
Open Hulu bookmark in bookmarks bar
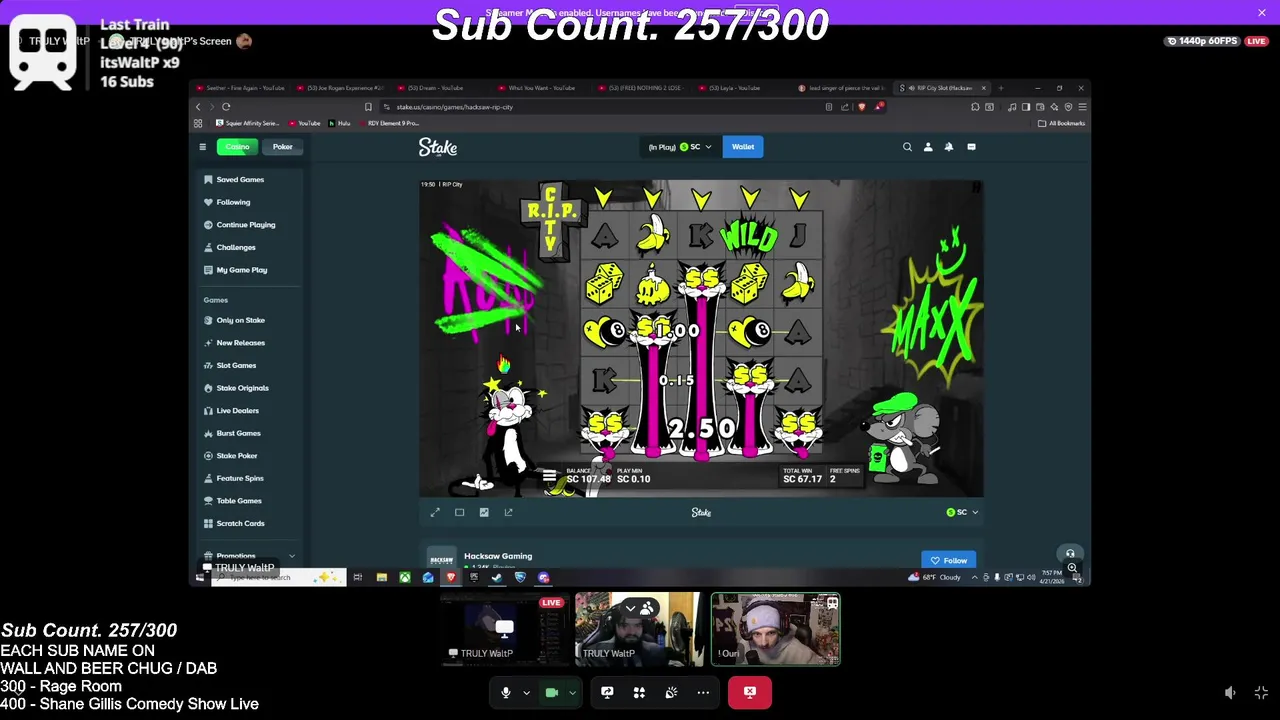coord(339,123)
